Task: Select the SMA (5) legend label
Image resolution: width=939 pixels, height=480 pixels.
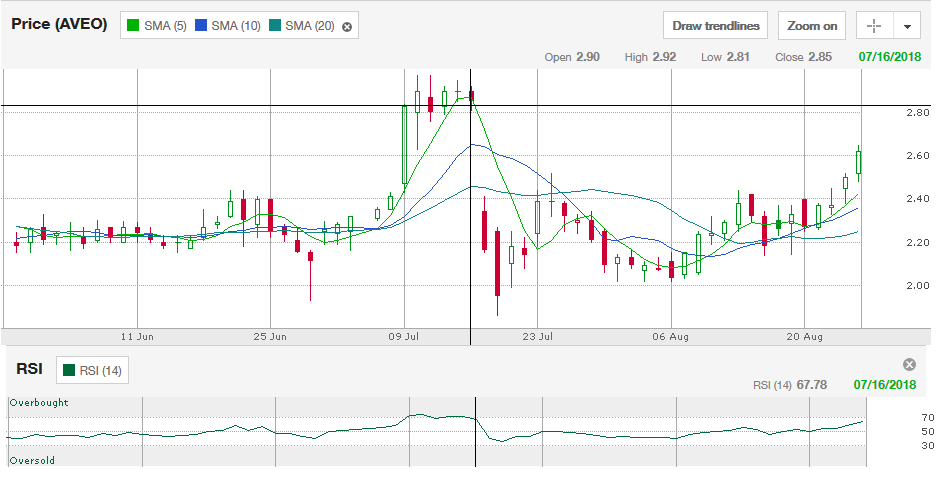Action: (x=165, y=26)
